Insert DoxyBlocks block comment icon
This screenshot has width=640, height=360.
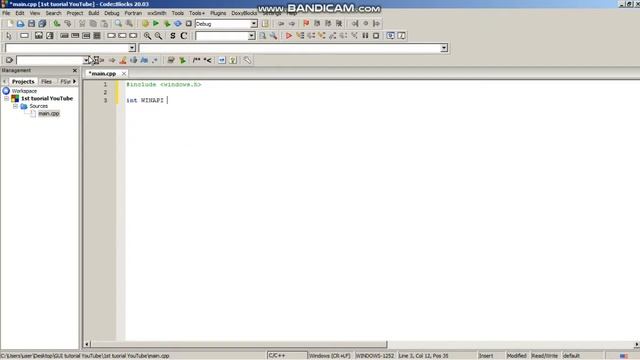(196, 60)
